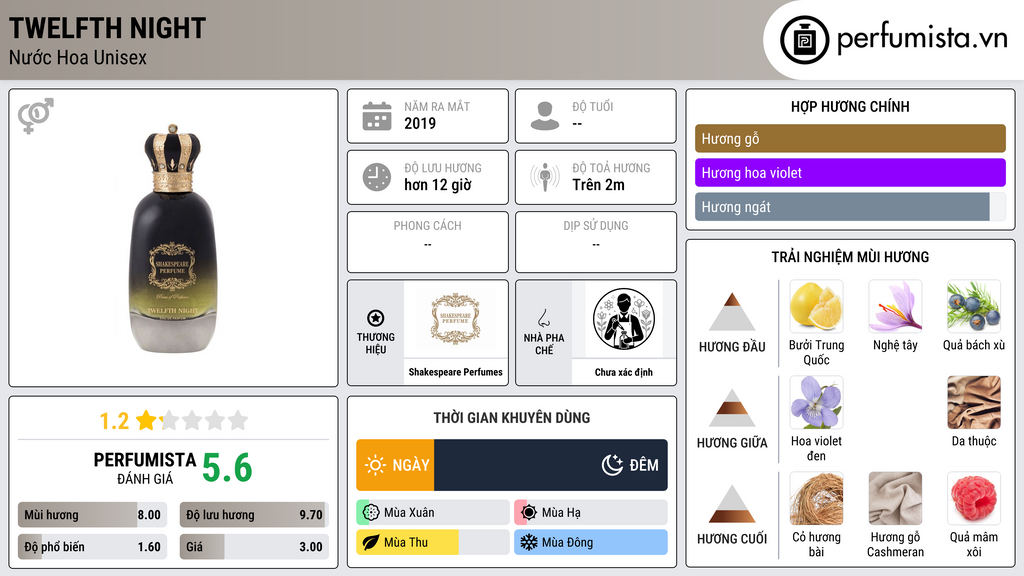Open the Hoa violet đen note image
This screenshot has width=1024, height=576.
point(816,402)
